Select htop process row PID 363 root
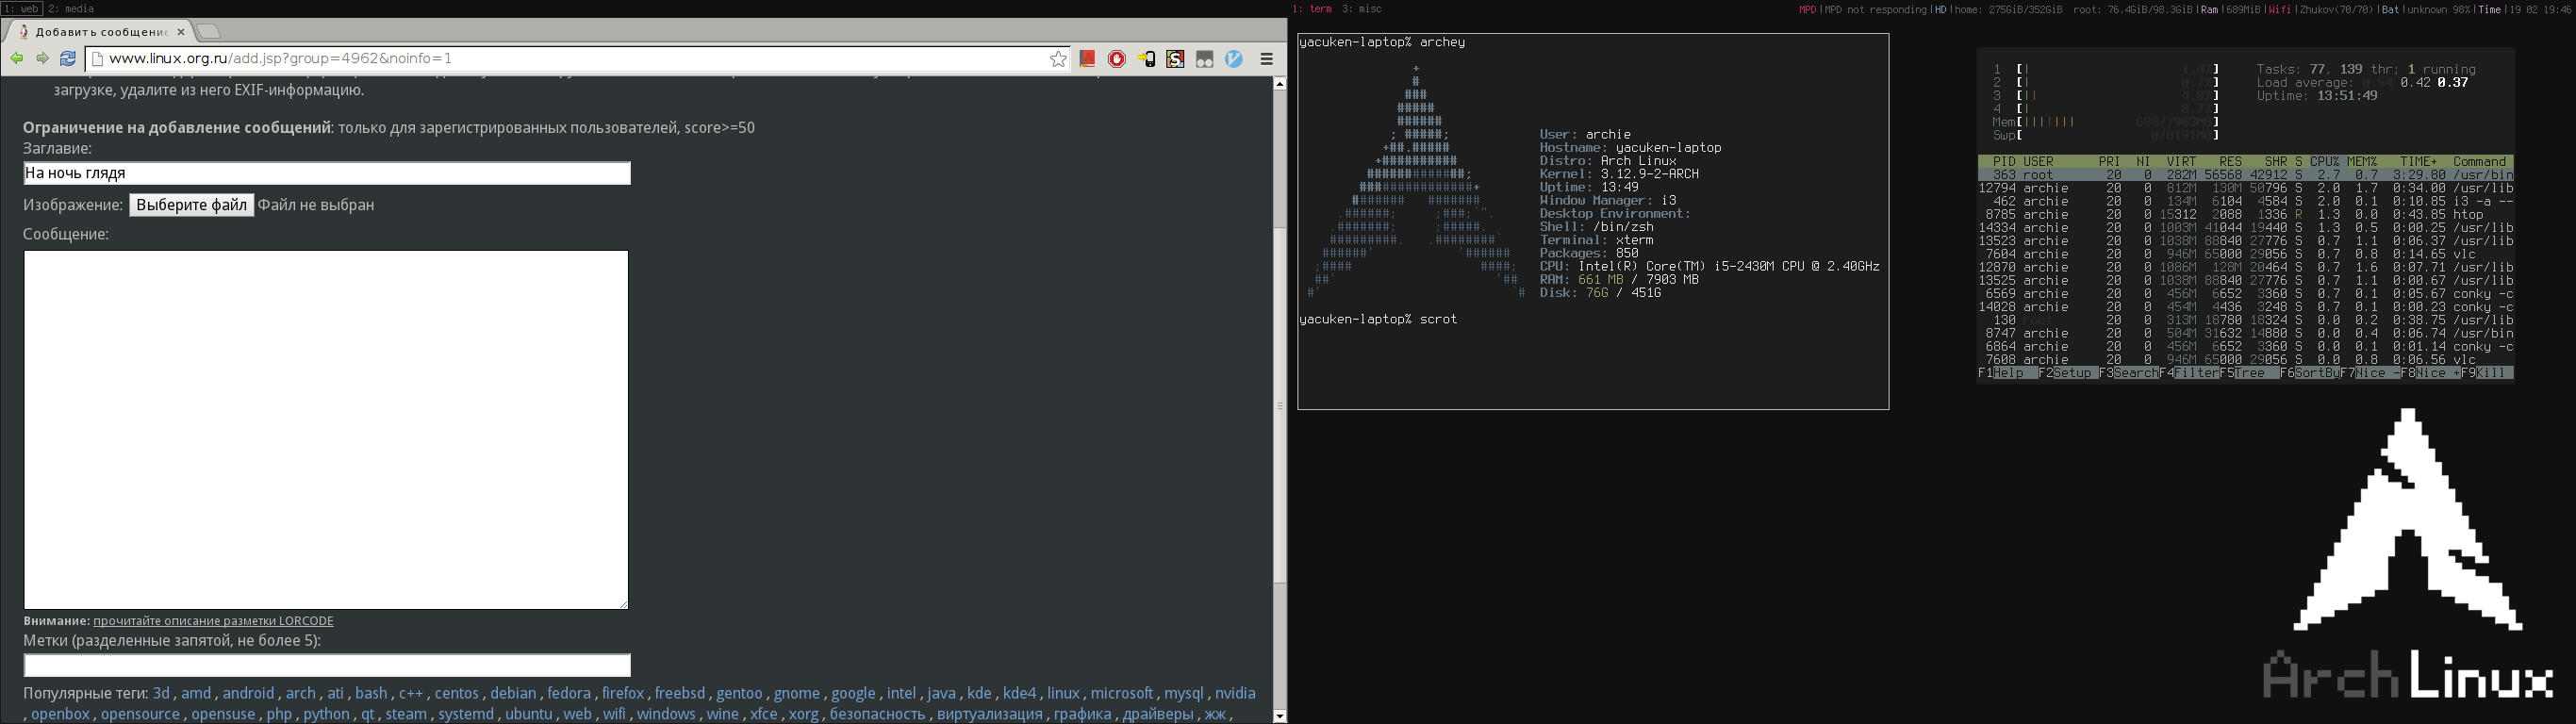The height and width of the screenshot is (724, 2576). coord(2245,175)
